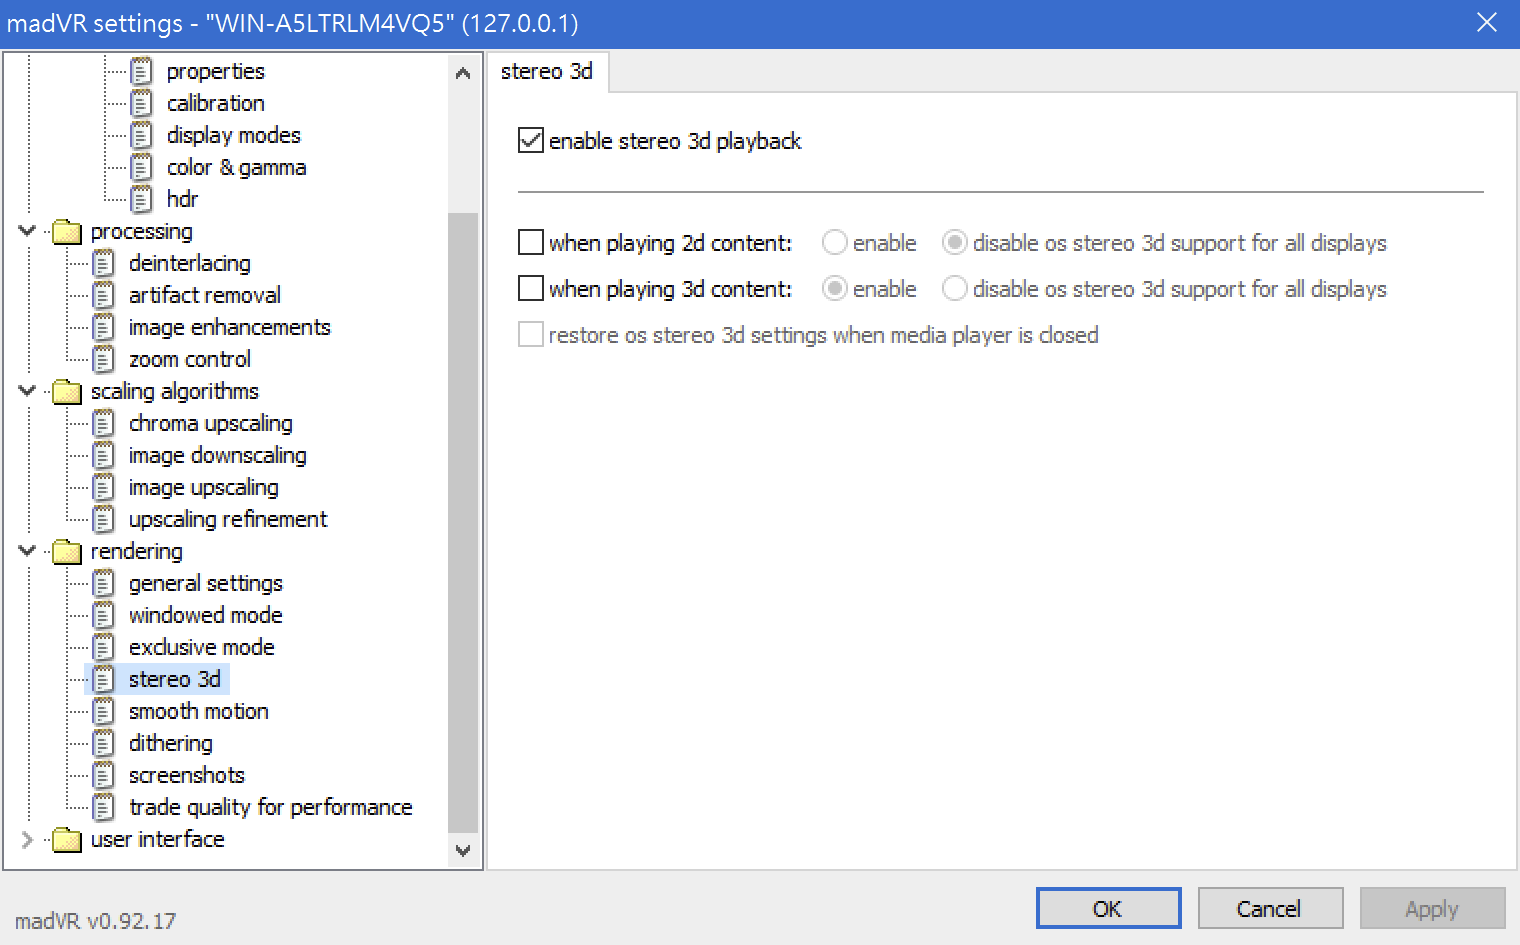
Task: Click the Apply button
Action: [x=1431, y=908]
